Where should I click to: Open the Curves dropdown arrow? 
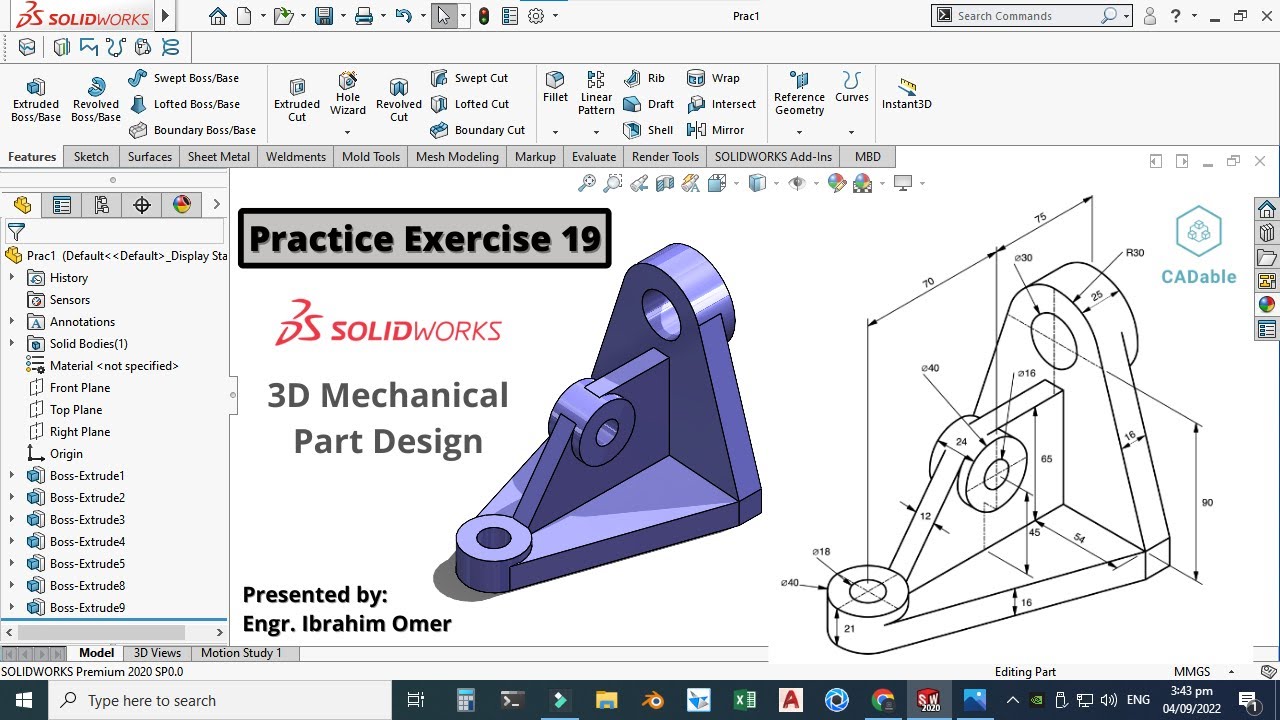[852, 132]
